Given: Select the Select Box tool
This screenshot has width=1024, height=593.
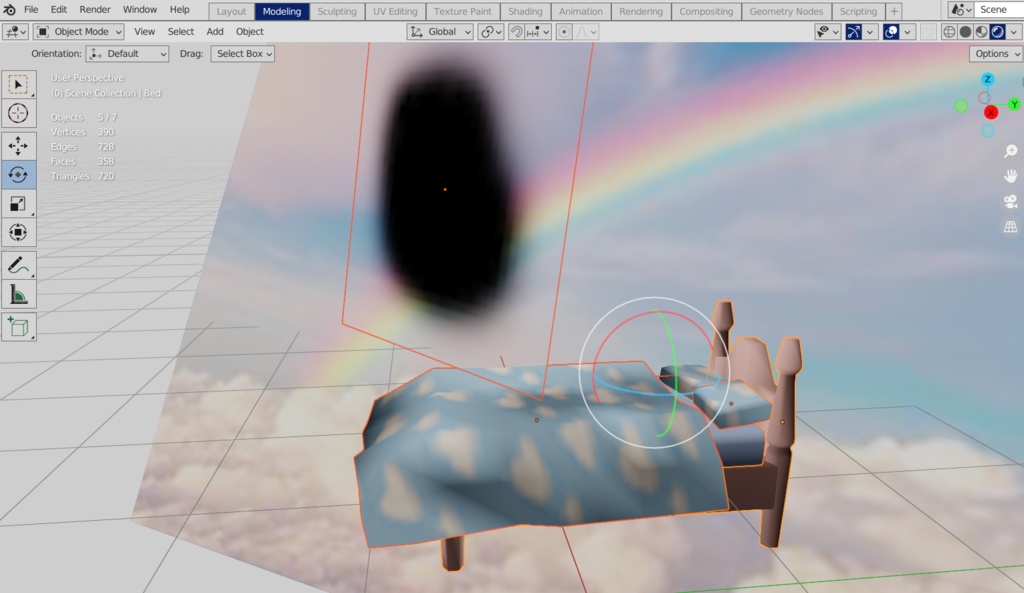Looking at the screenshot, I should coord(18,85).
